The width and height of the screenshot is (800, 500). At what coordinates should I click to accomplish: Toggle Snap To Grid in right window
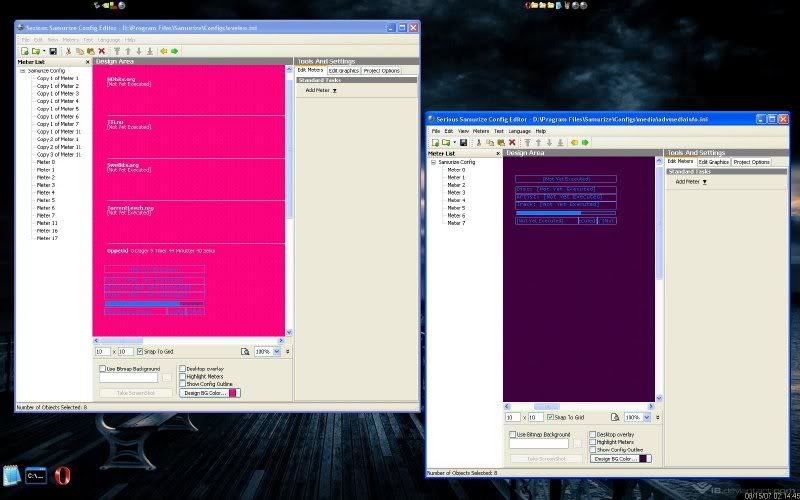coord(551,417)
